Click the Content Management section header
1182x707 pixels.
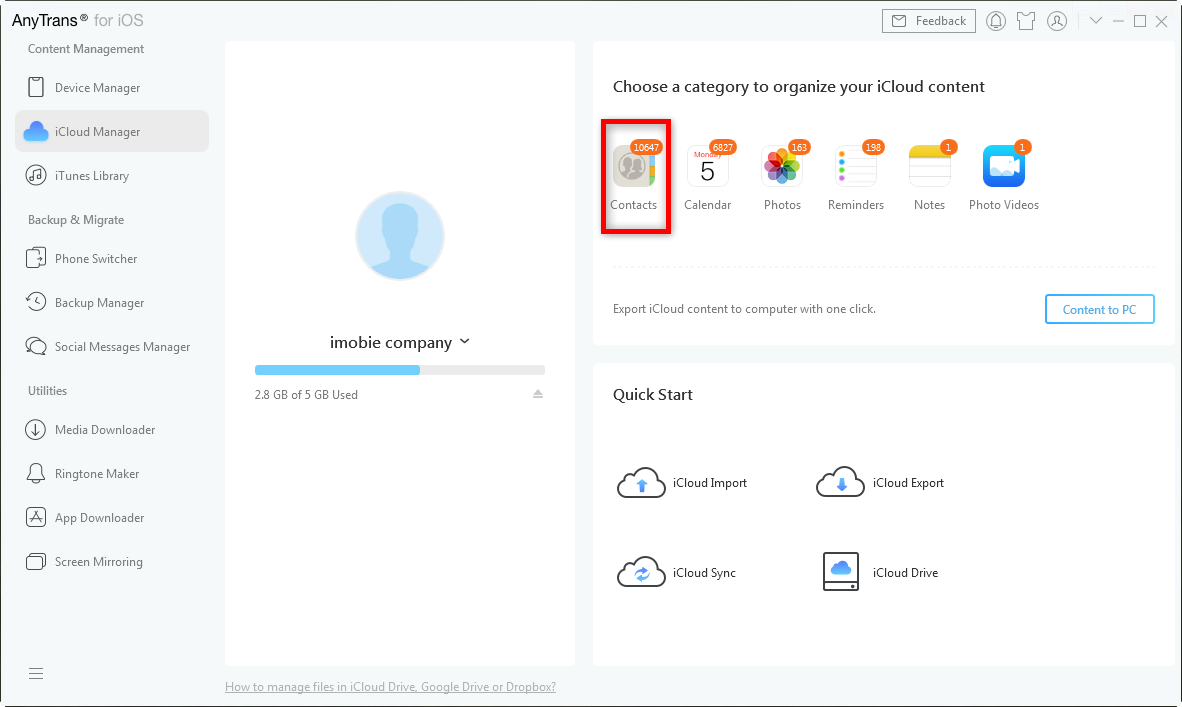(x=86, y=49)
